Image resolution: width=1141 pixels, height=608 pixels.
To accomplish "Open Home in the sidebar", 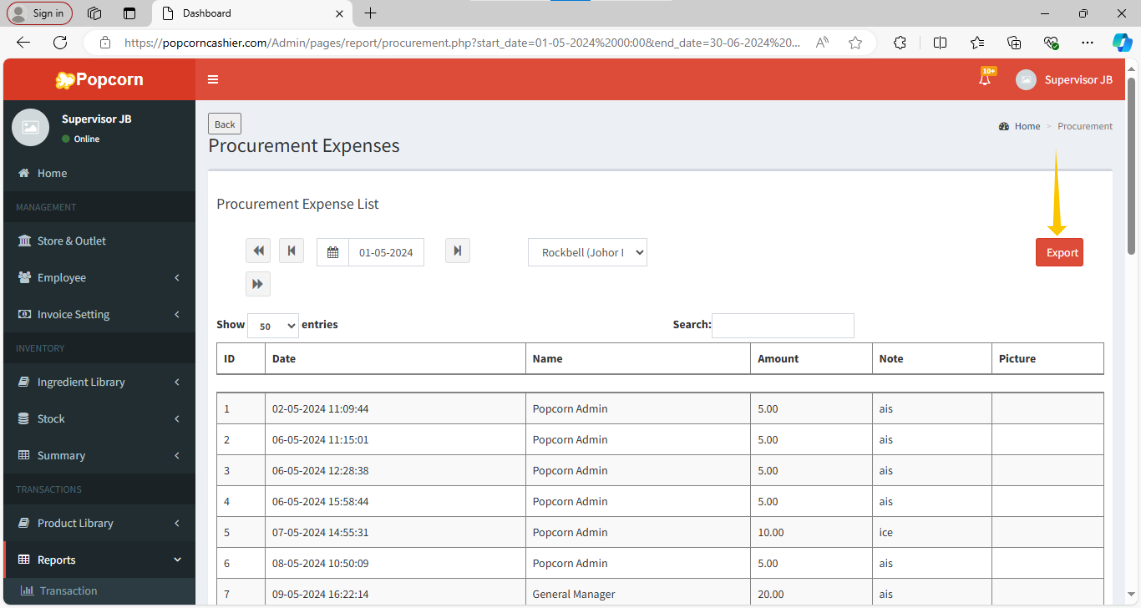I will [99, 173].
